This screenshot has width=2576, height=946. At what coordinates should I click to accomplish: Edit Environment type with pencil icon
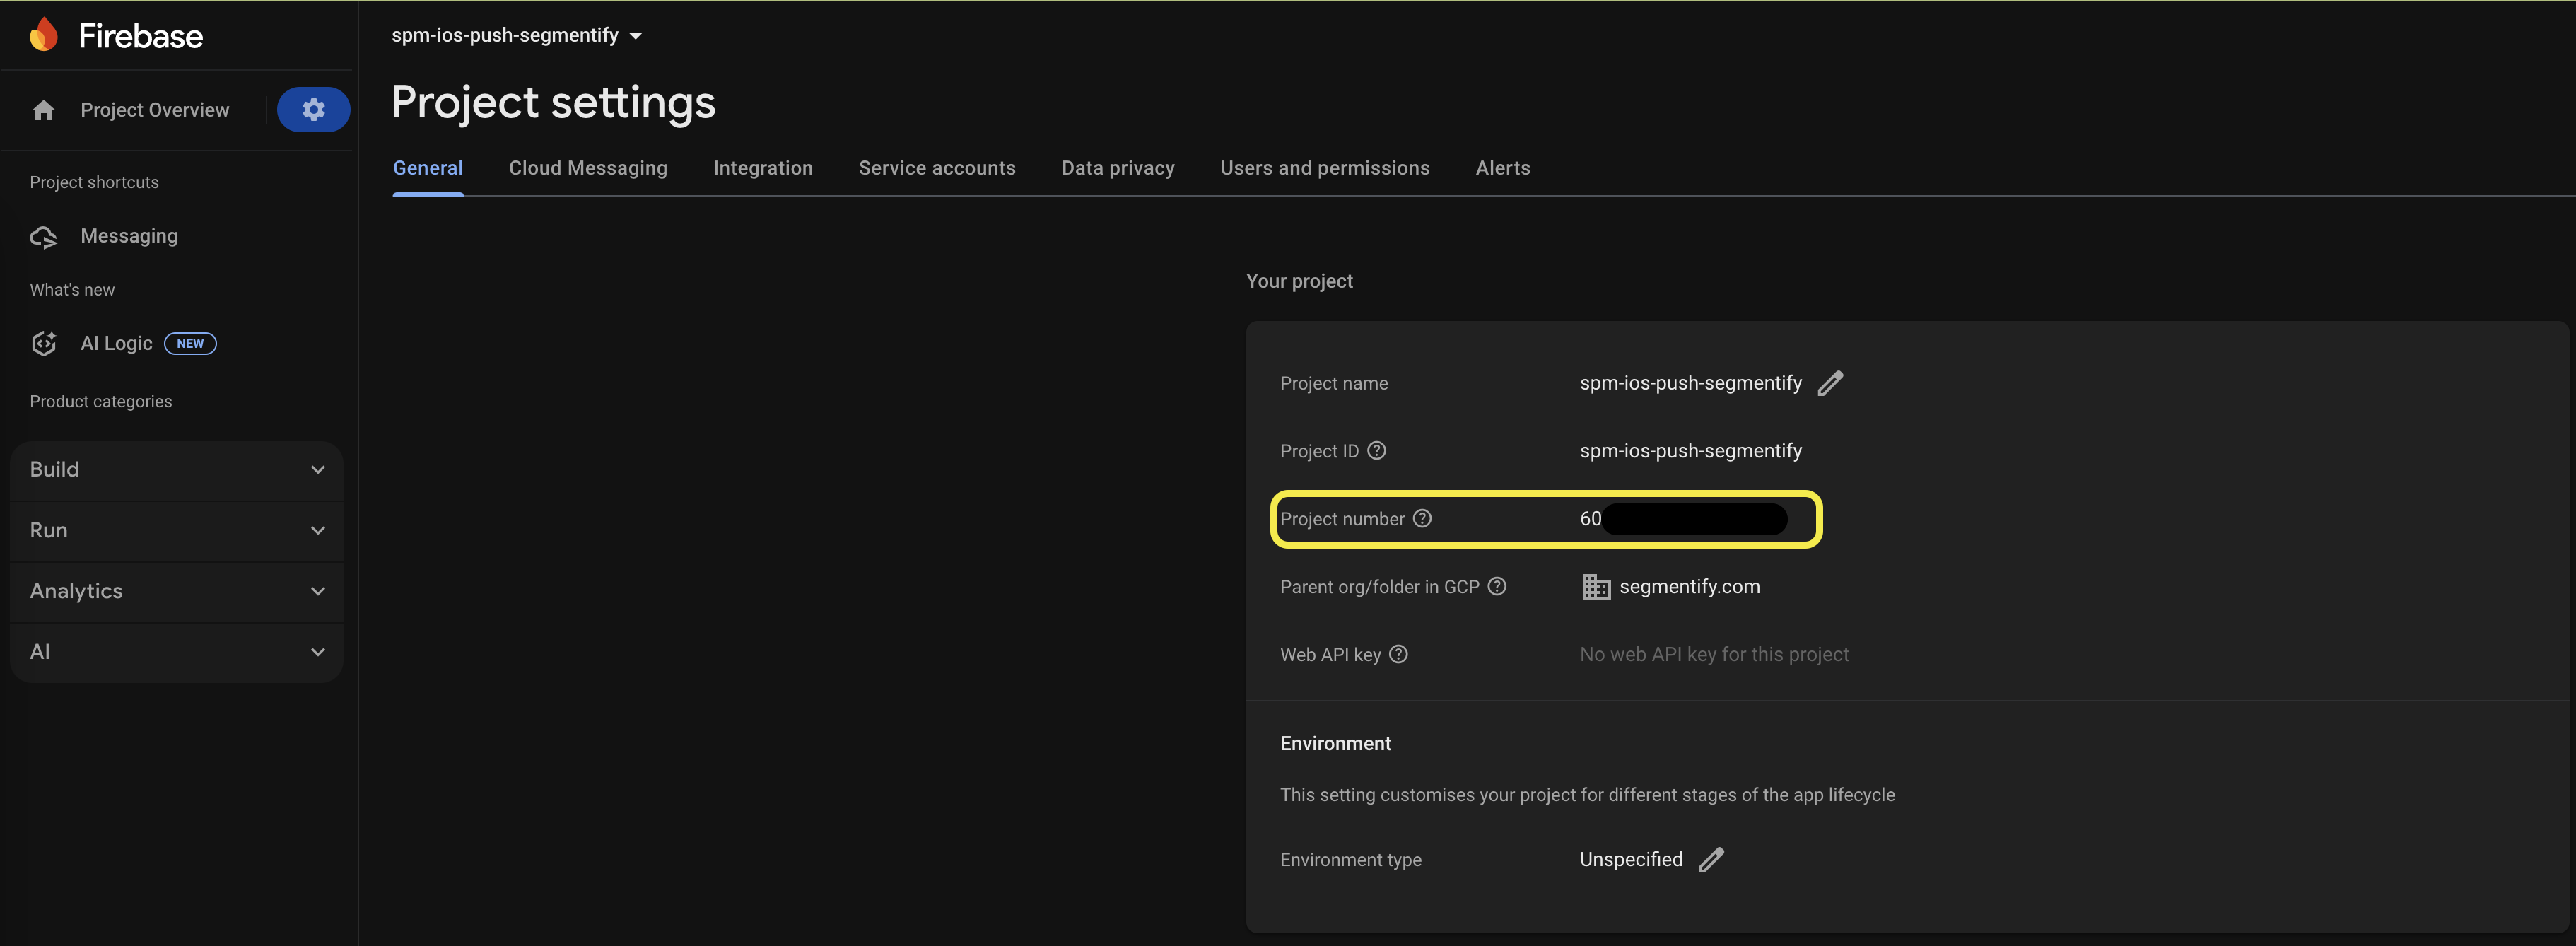coord(1711,860)
